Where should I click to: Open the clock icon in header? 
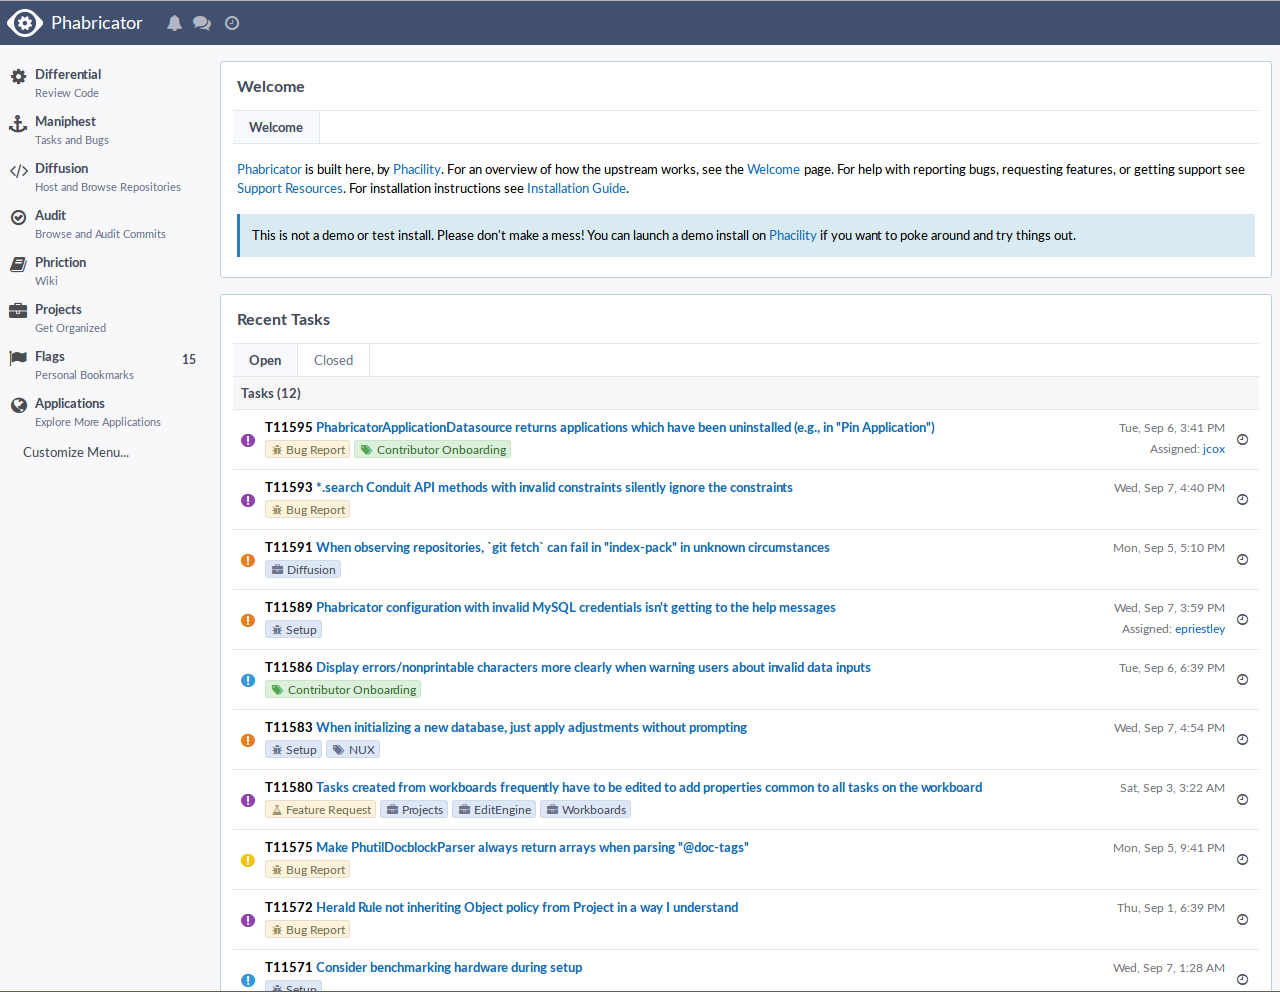pyautogui.click(x=232, y=23)
